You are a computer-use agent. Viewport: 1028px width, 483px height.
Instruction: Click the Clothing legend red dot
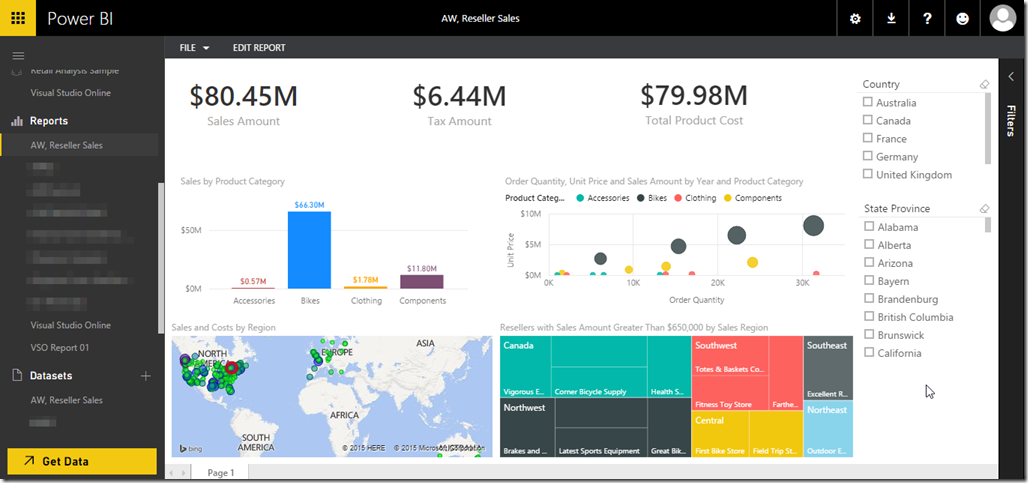click(x=678, y=198)
